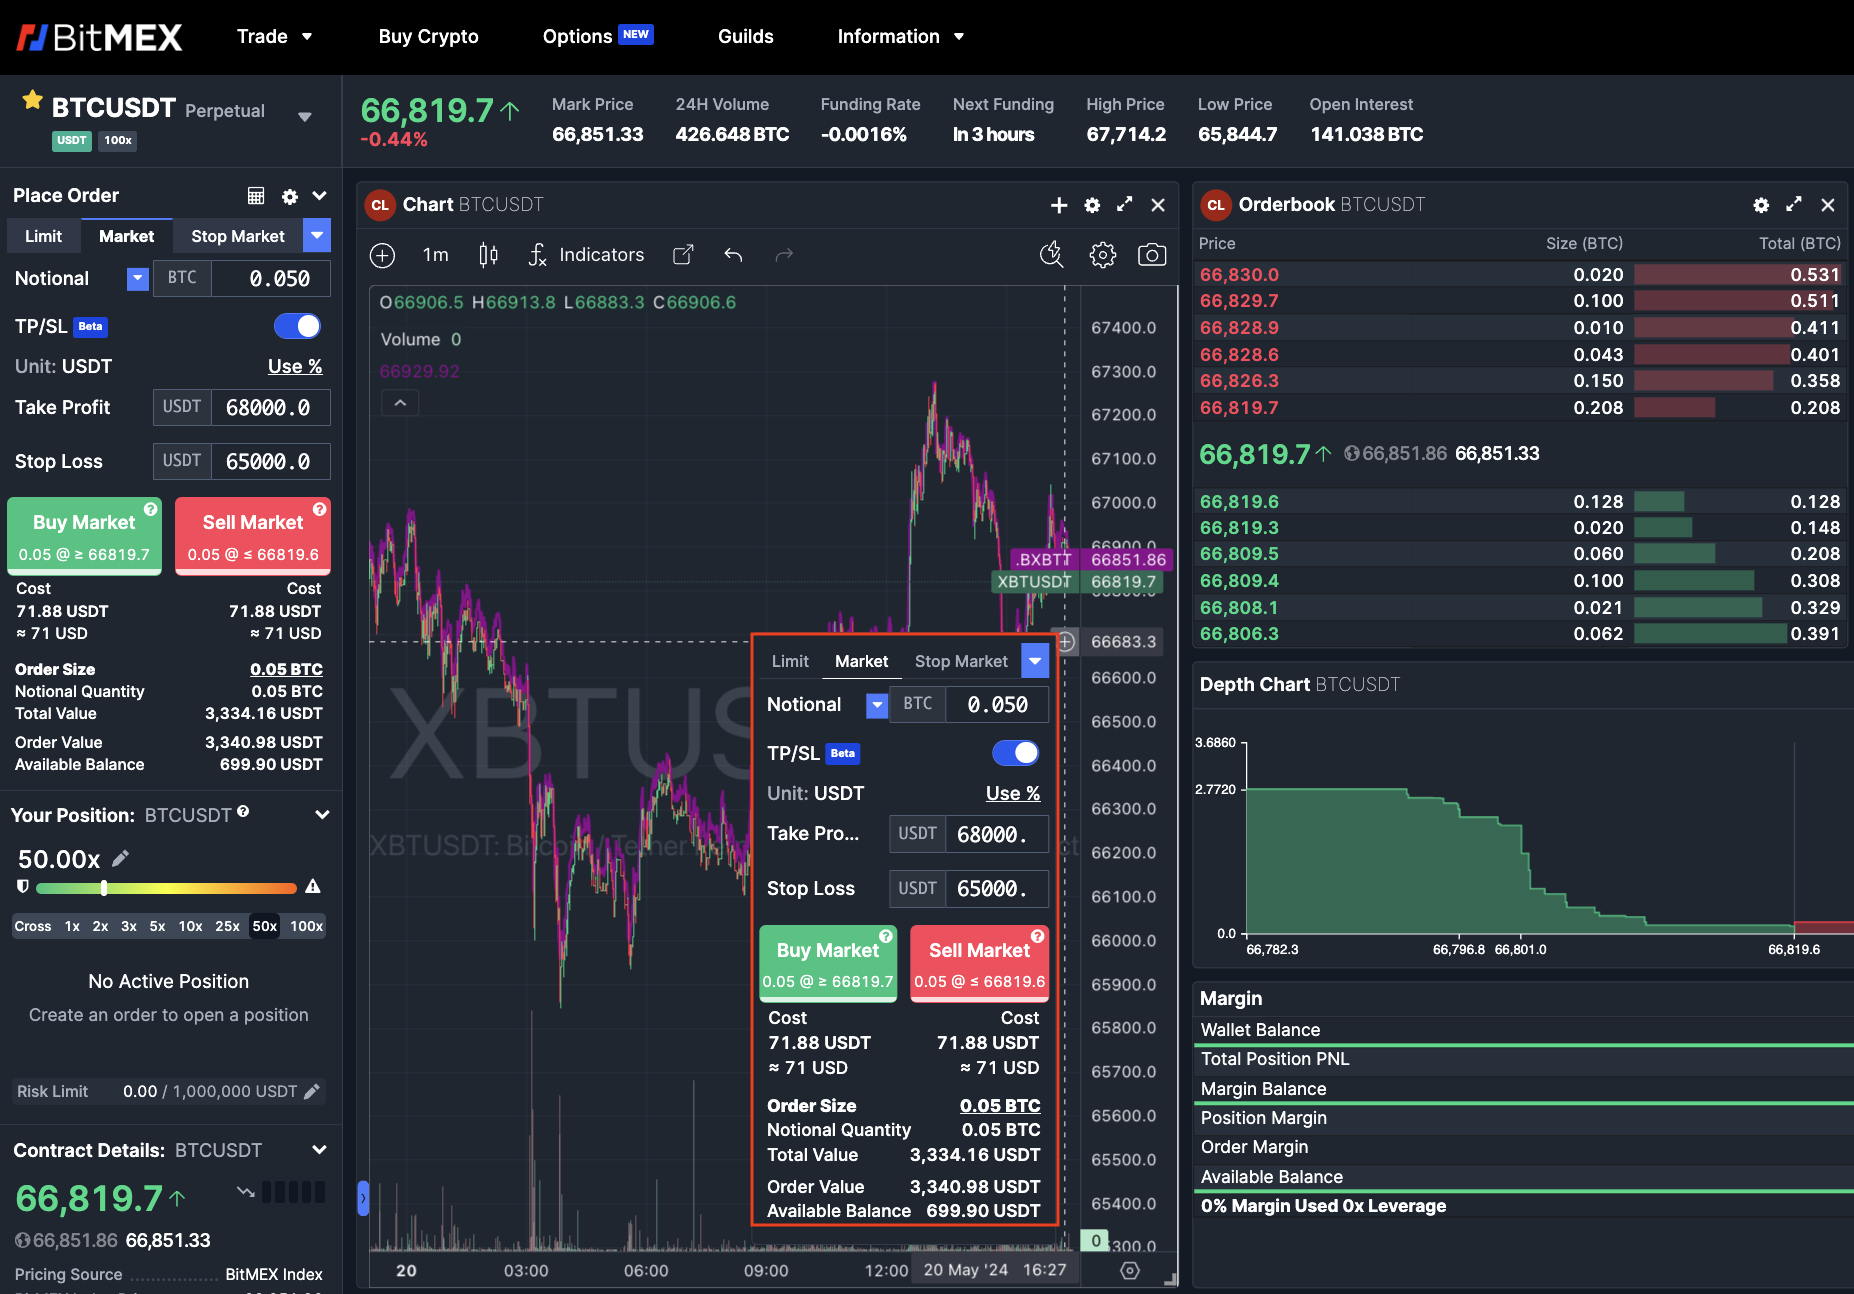Open the Indicators function tool
This screenshot has width=1854, height=1294.
click(x=585, y=255)
